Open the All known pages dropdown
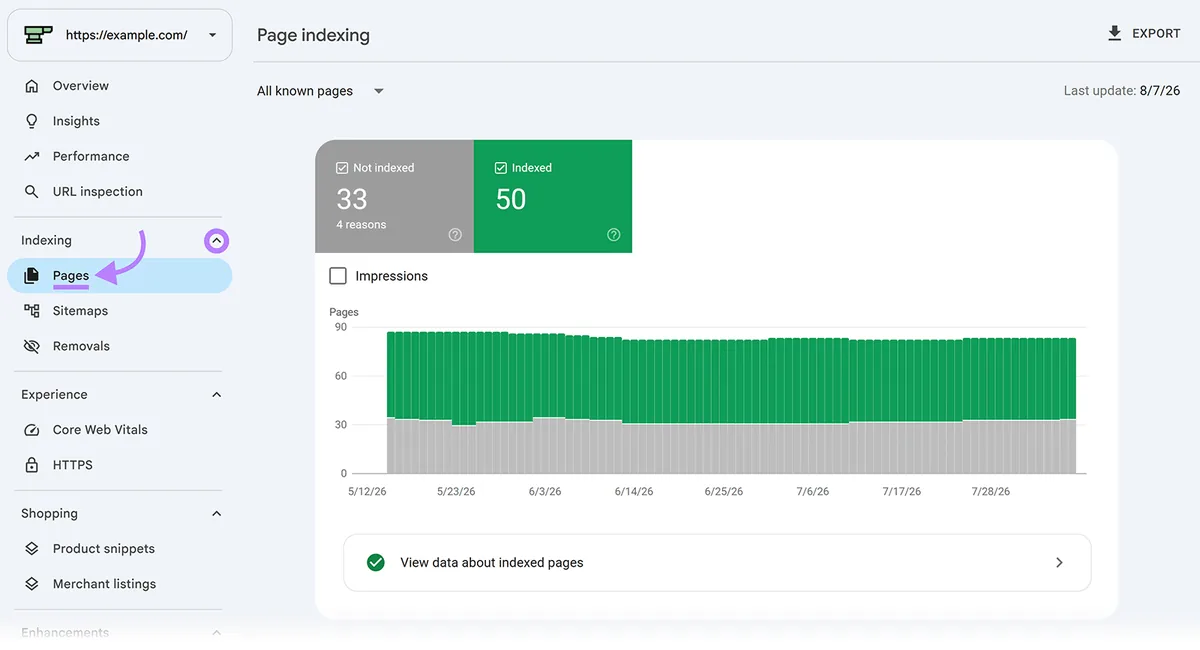Screen dimensions: 1200x650 pos(320,91)
